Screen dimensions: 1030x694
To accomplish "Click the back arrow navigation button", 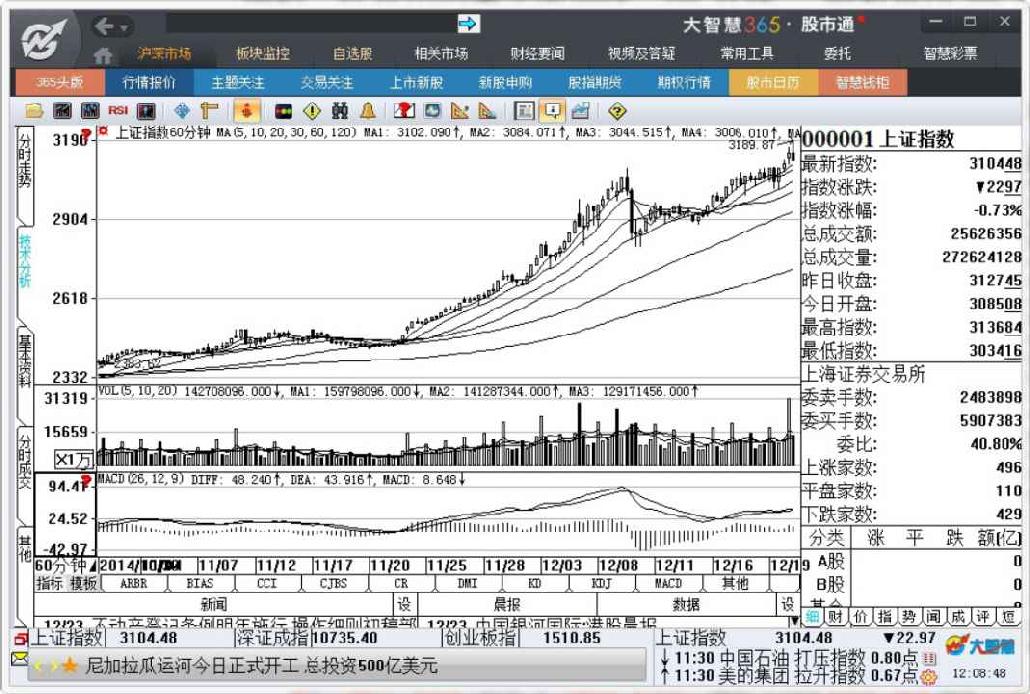I will pyautogui.click(x=104, y=26).
